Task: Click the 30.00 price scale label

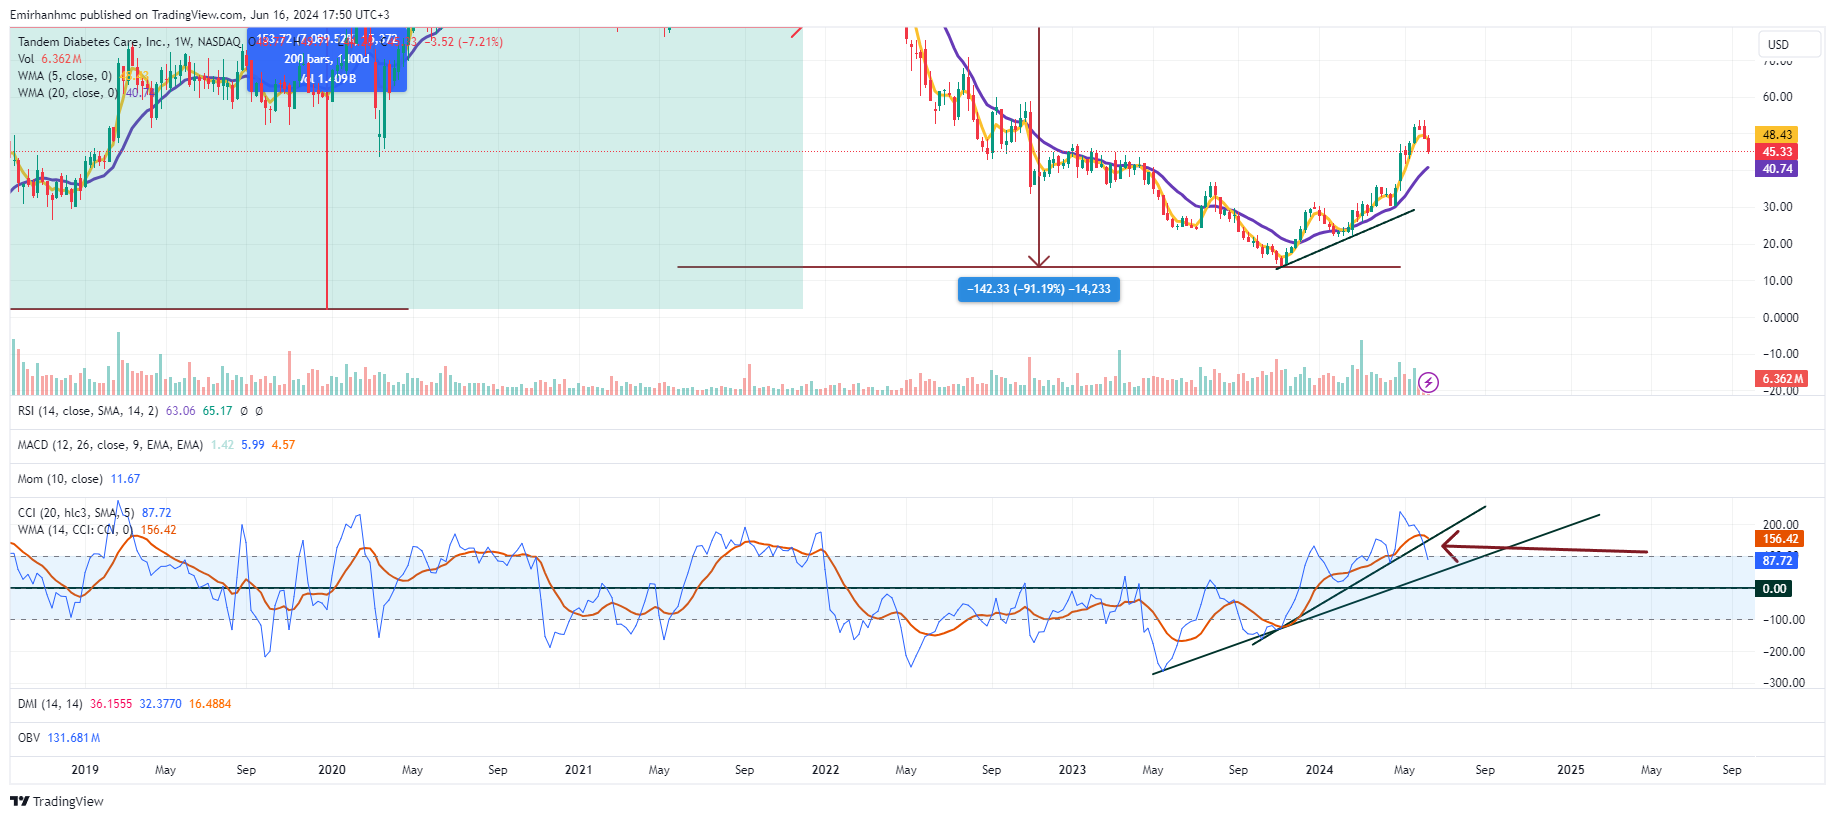Action: coord(1778,207)
